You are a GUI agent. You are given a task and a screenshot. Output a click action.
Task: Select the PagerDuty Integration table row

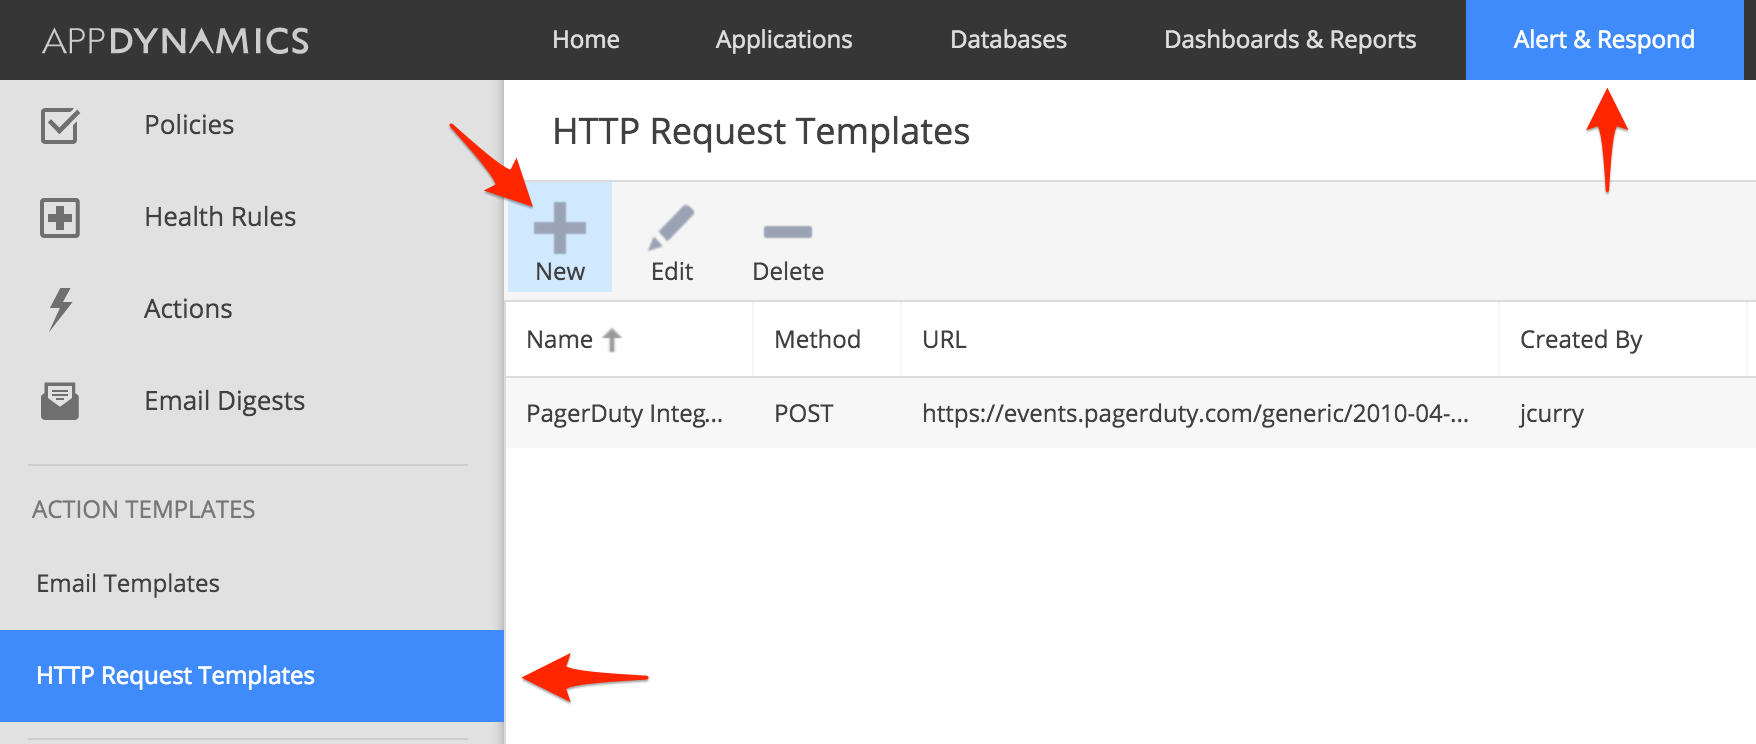(1000, 413)
